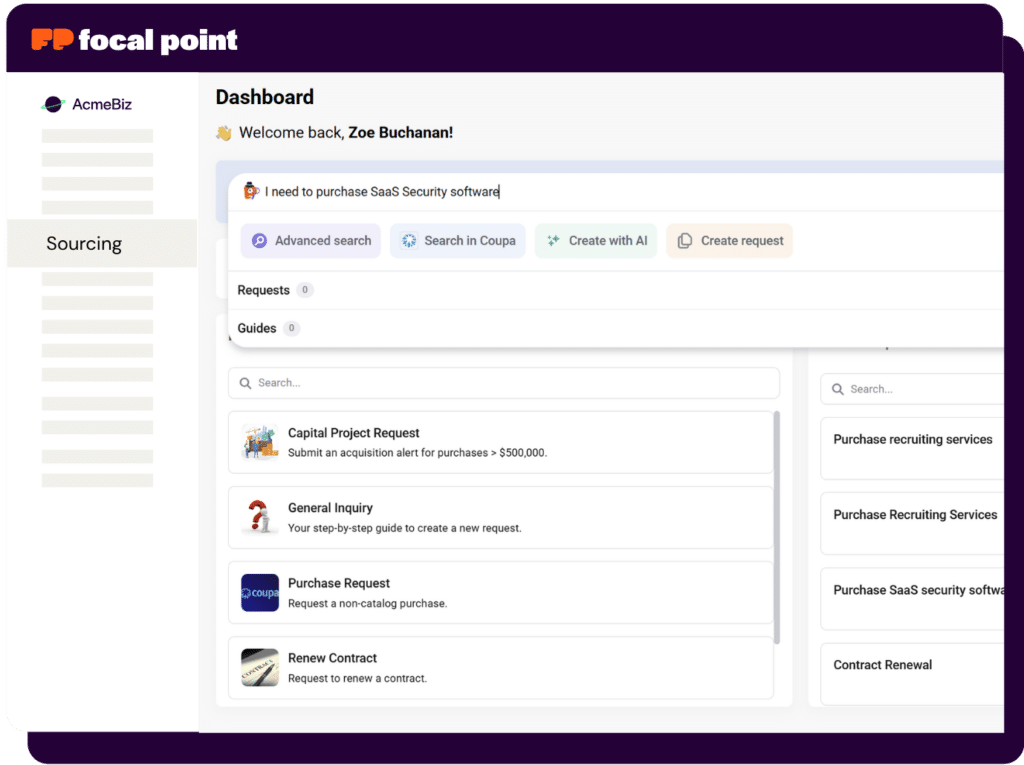
Task: Open the Purchase Request guide
Action: point(400,592)
